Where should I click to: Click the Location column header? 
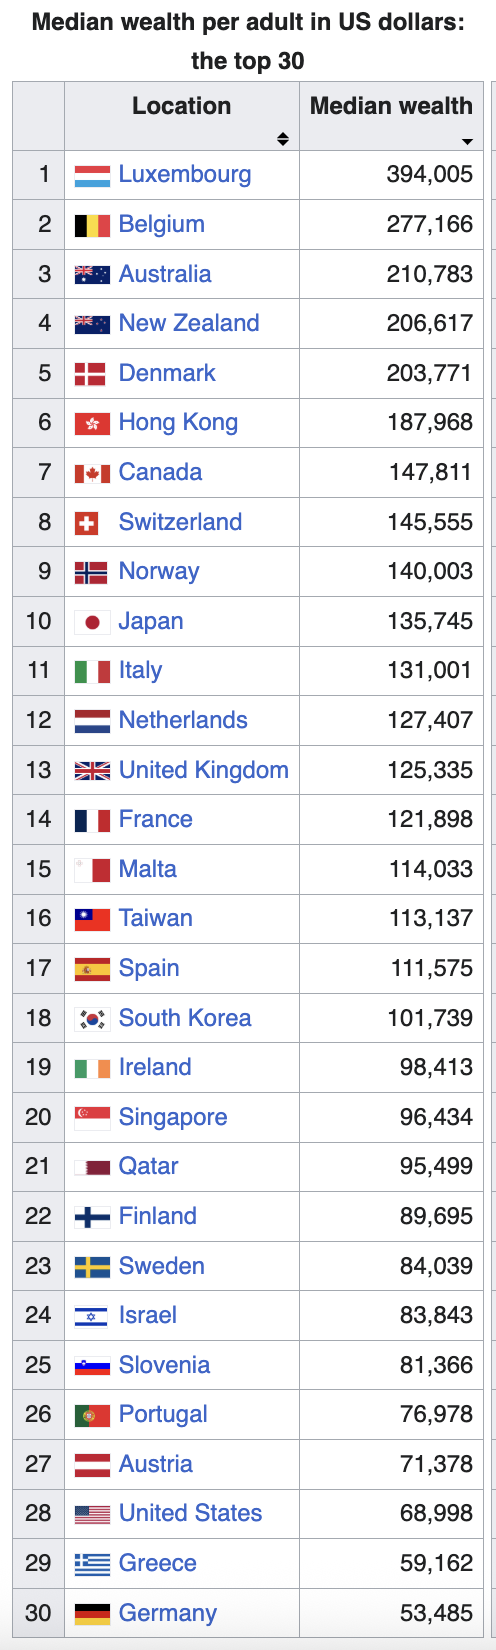[x=181, y=117]
